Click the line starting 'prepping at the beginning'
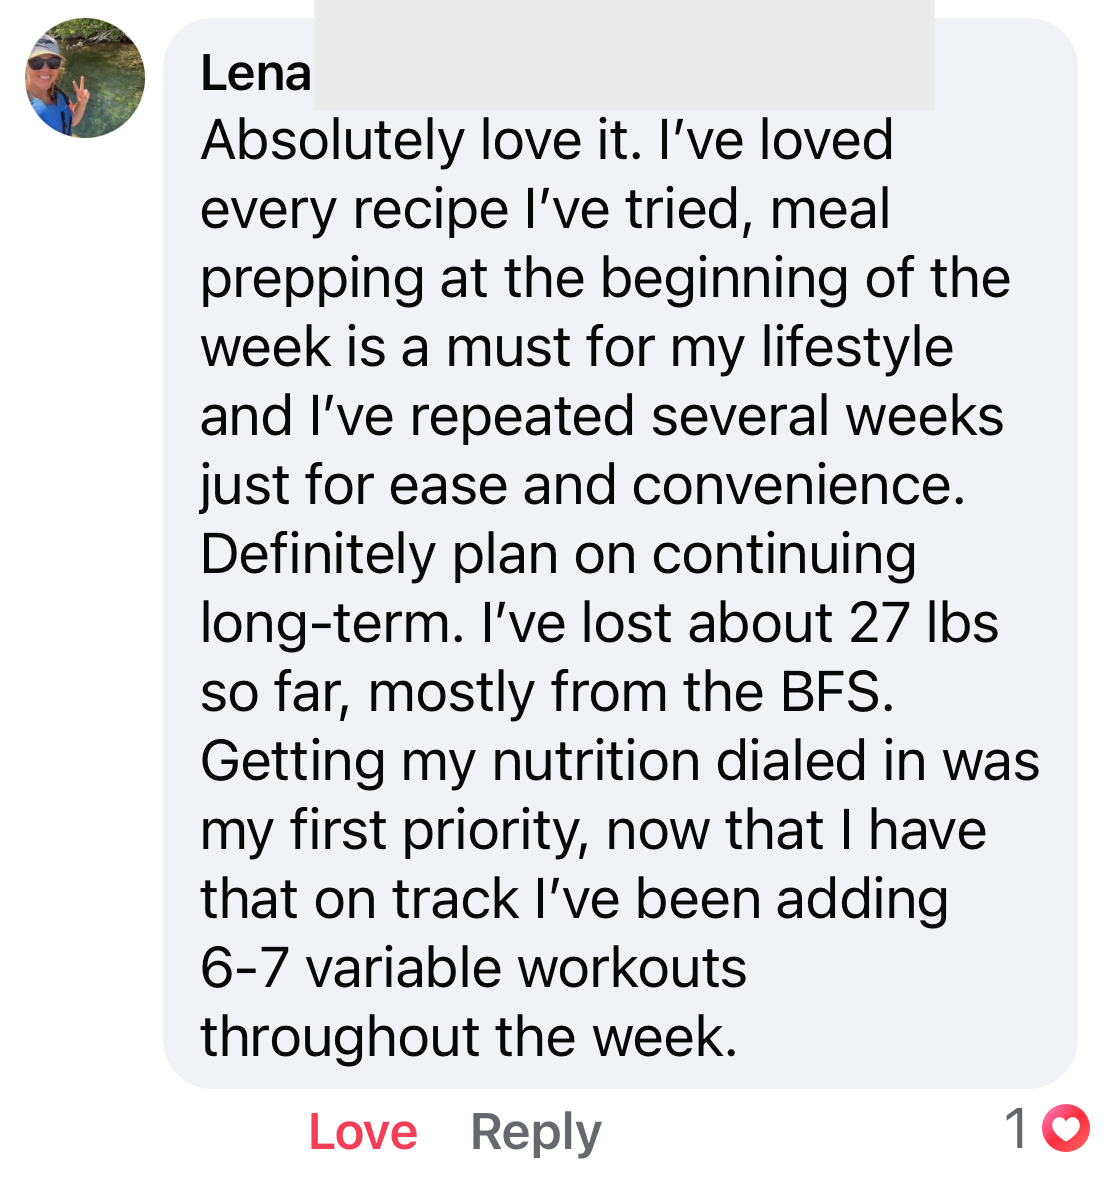The width and height of the screenshot is (1109, 1193). [x=605, y=279]
